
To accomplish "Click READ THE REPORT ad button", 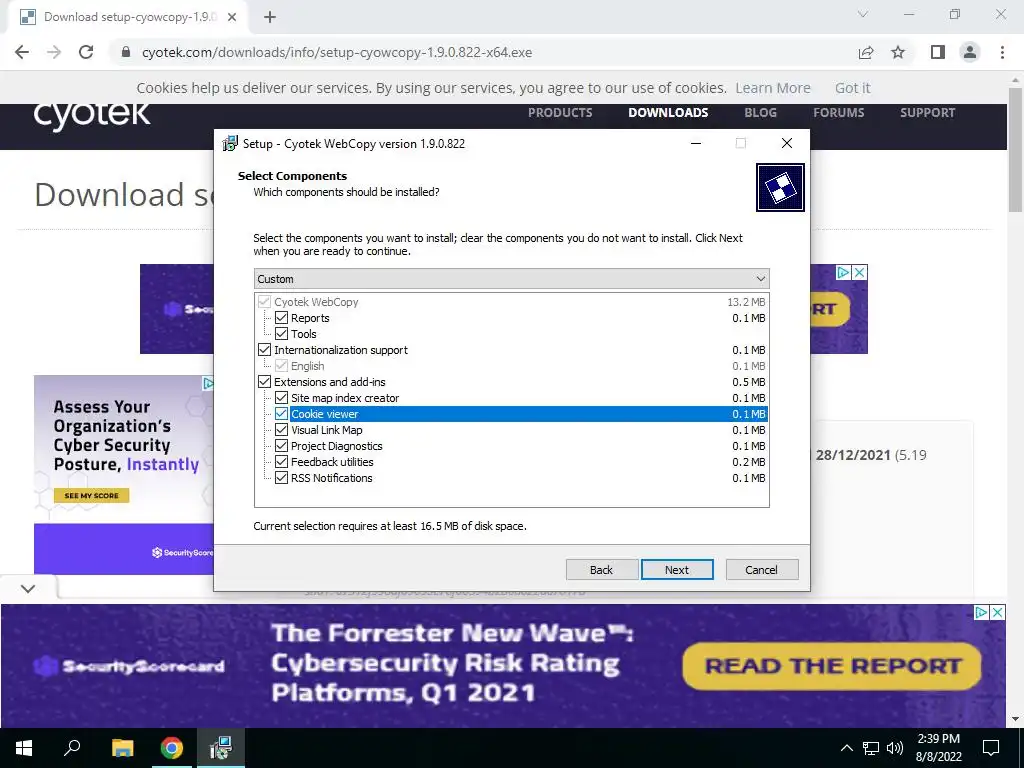I will tap(832, 666).
